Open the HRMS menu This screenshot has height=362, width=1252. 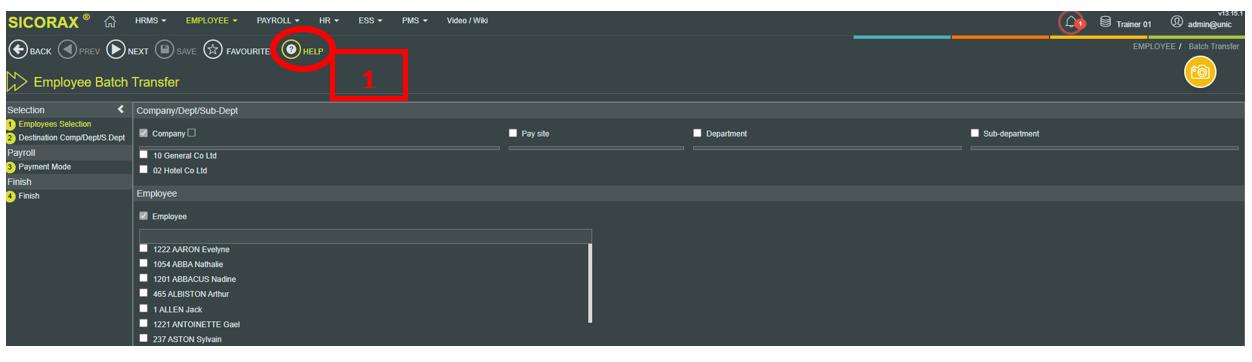point(151,20)
